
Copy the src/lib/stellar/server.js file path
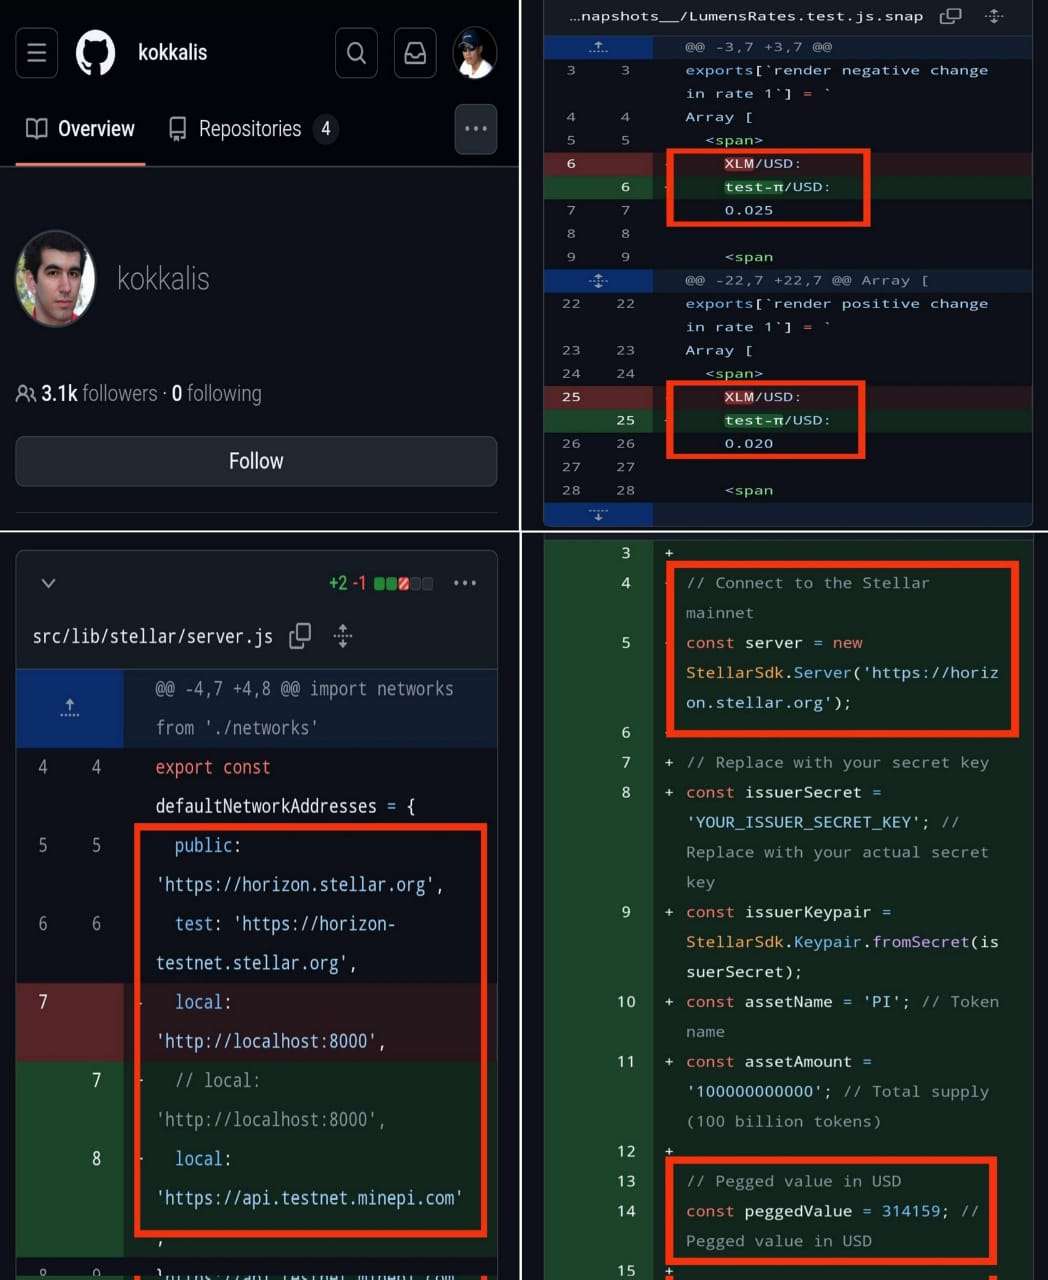[300, 636]
